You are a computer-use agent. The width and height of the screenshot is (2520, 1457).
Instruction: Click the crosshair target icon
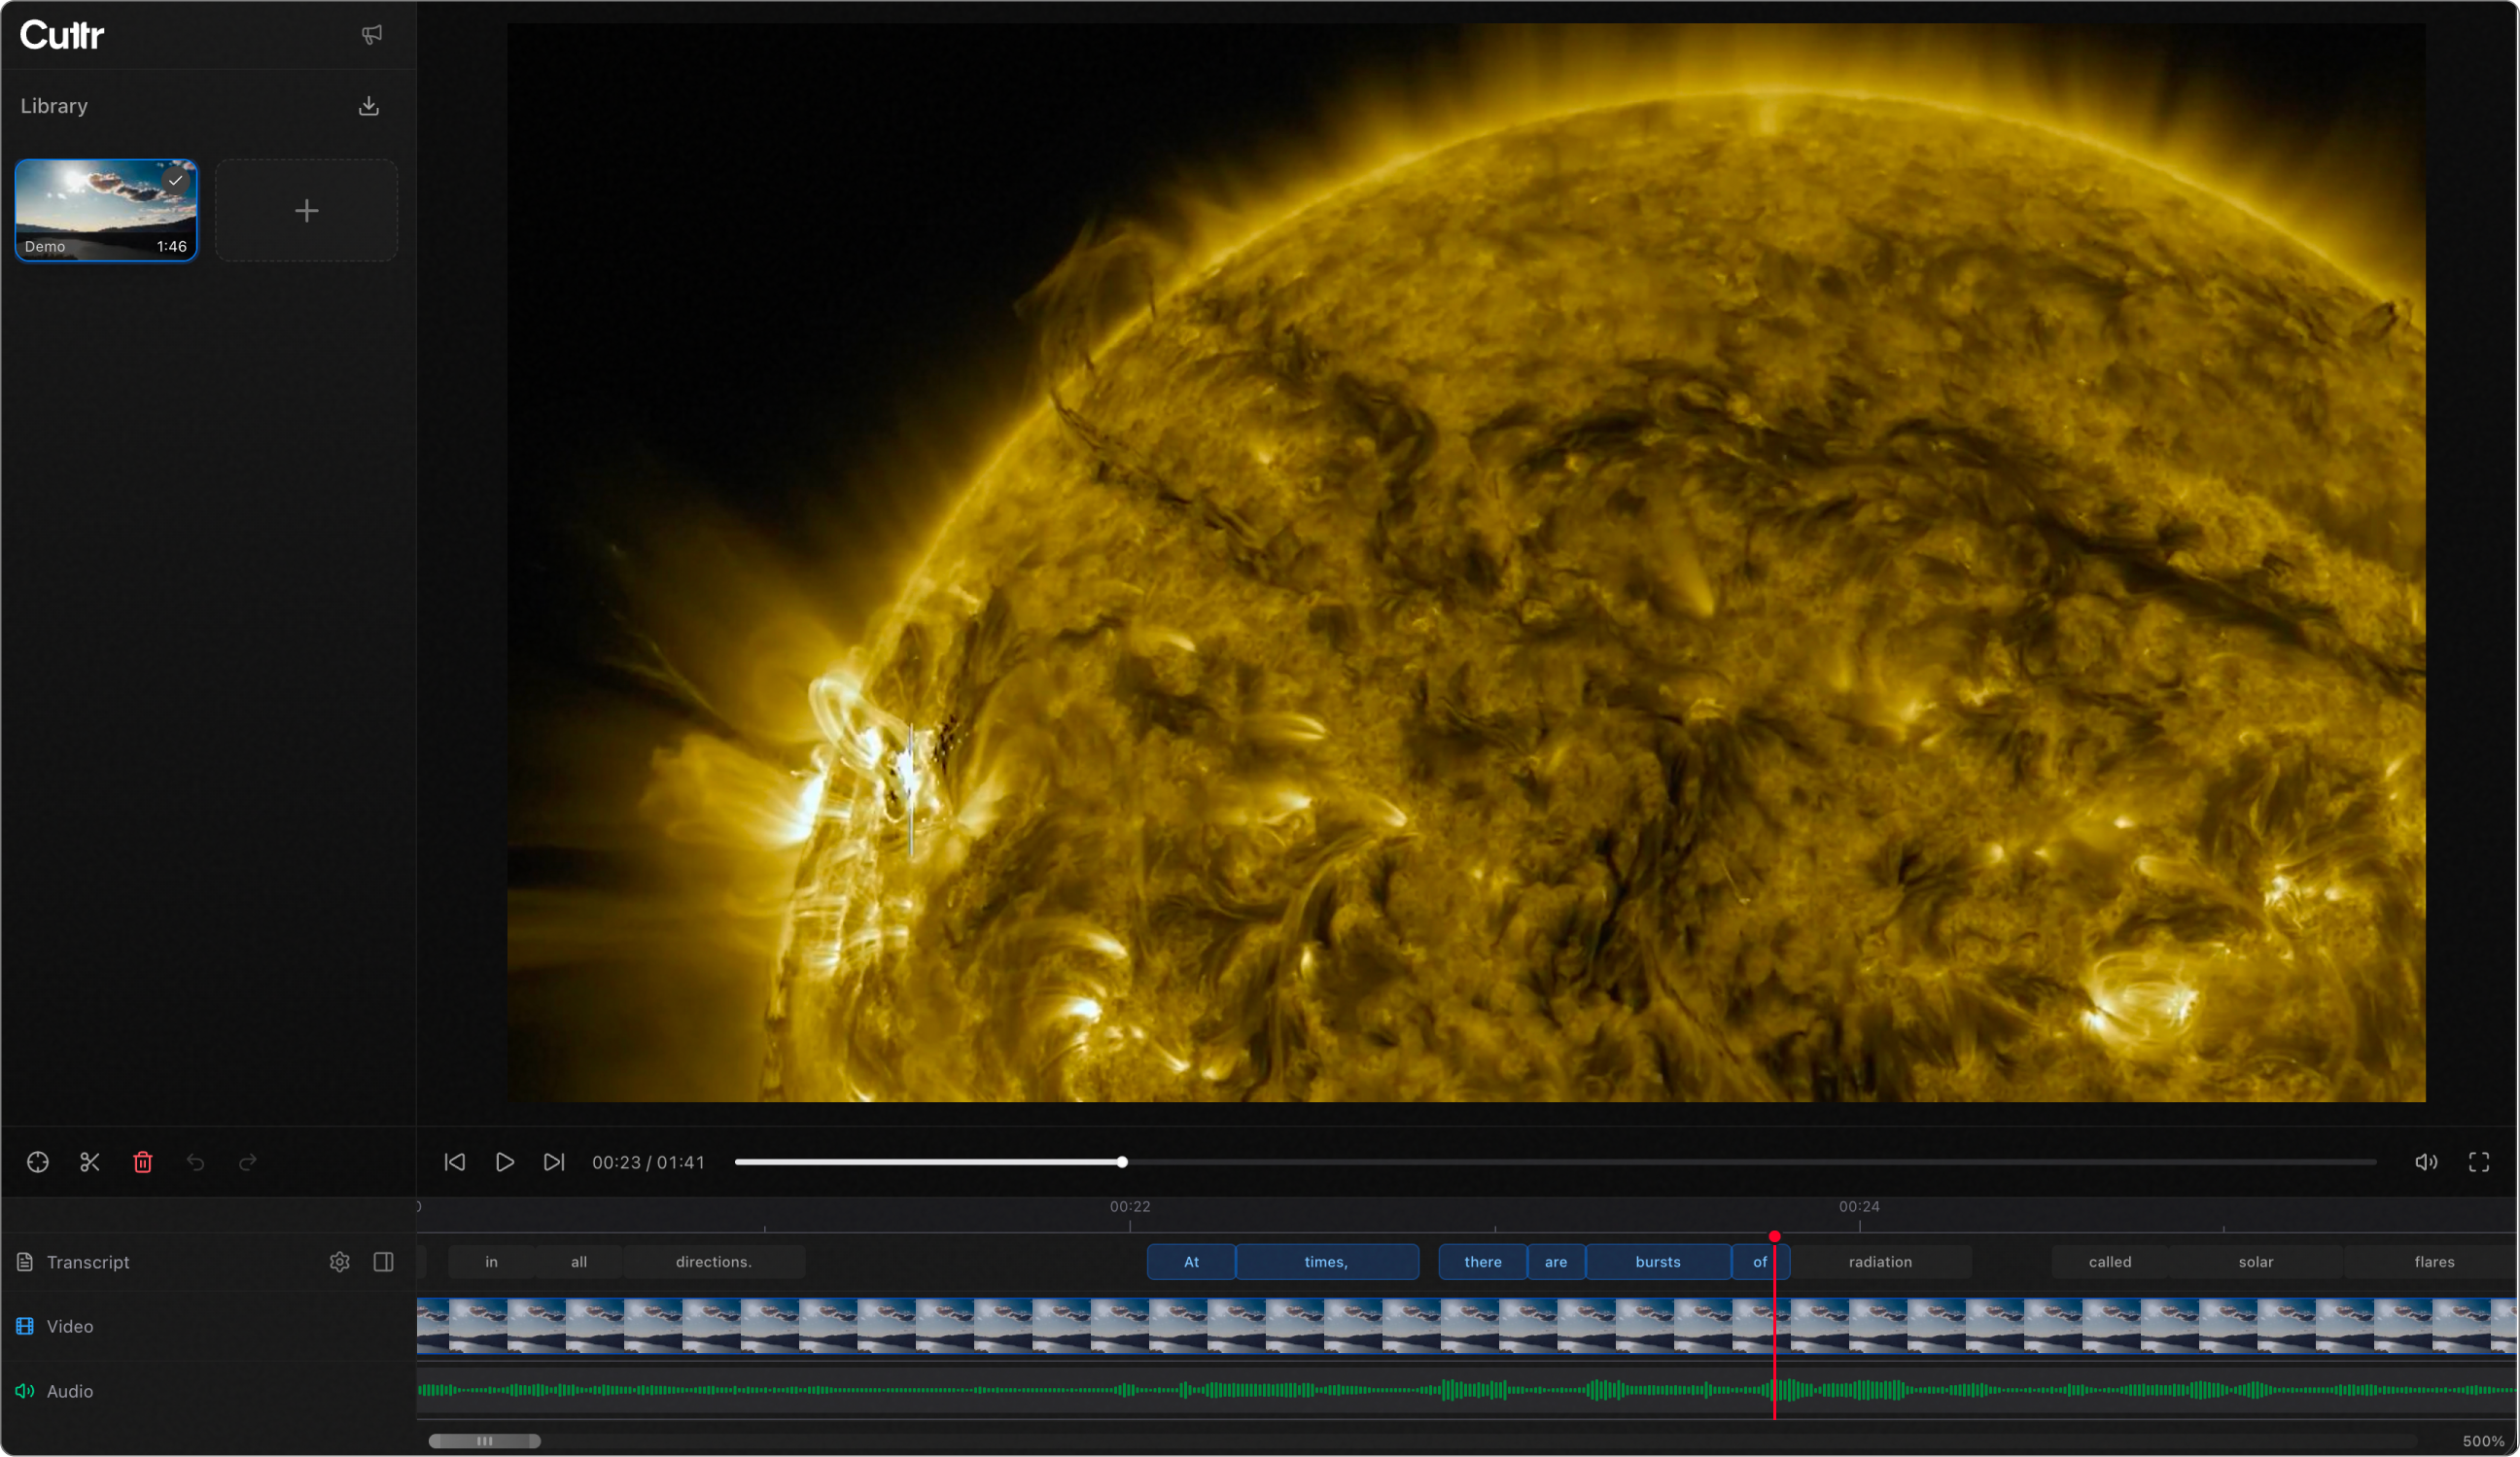(38, 1162)
